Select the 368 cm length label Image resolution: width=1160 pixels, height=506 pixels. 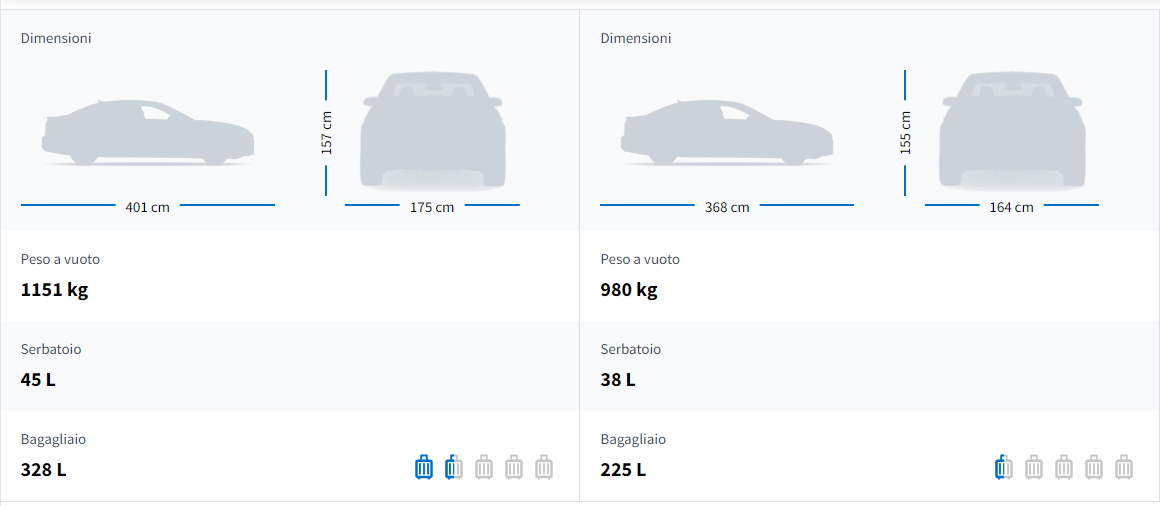coord(727,207)
